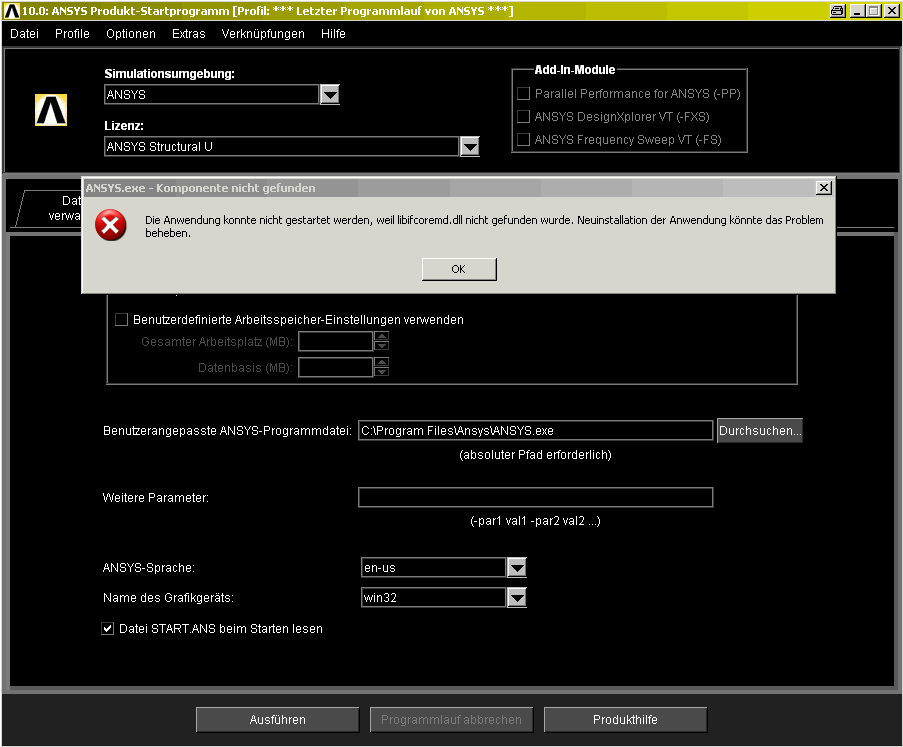
Task: Open the Profile menu
Action: [72, 34]
